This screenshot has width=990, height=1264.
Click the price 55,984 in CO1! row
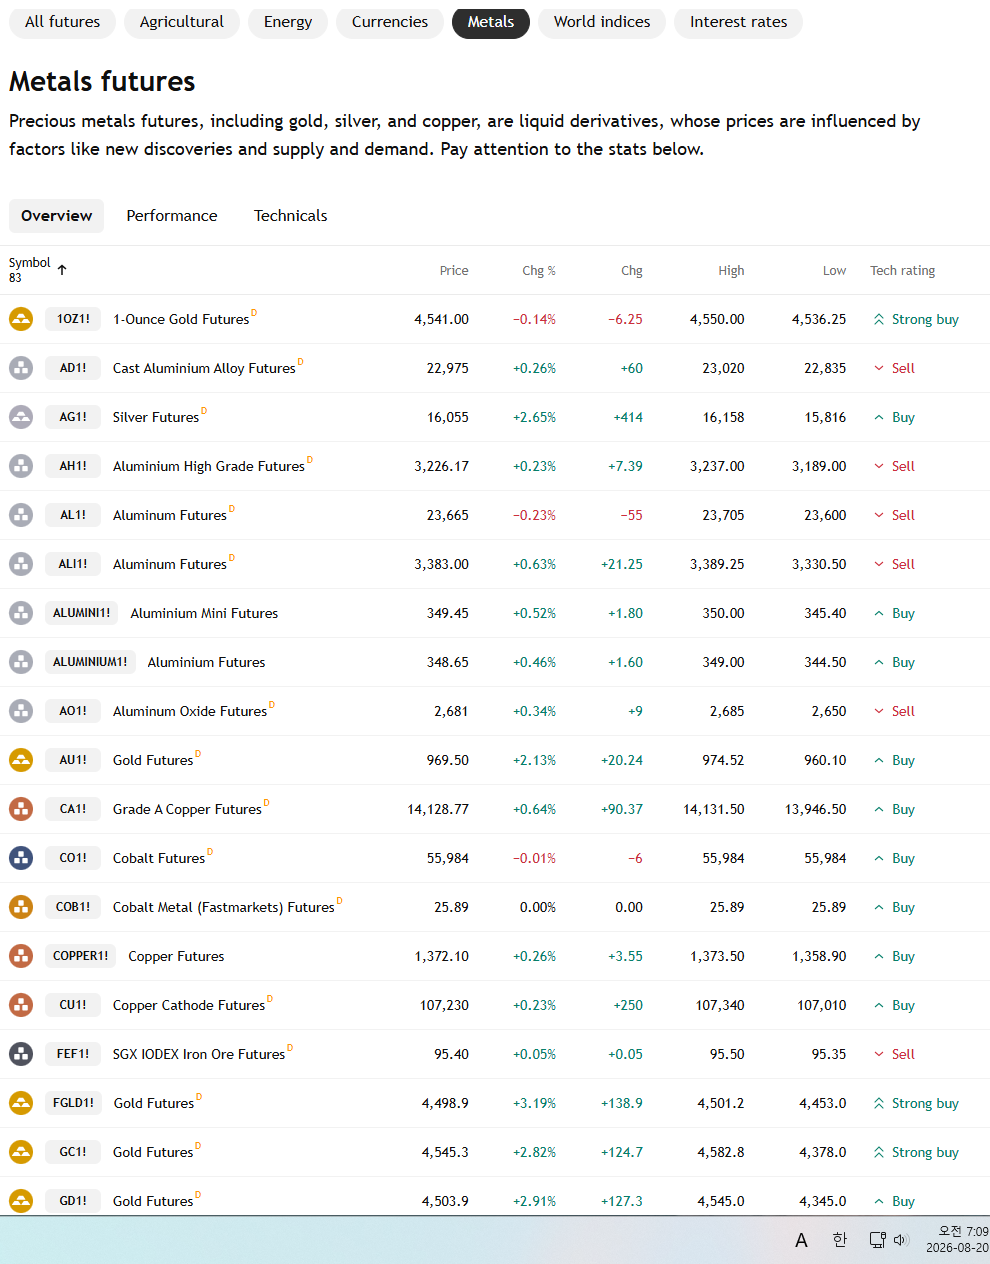pos(447,859)
